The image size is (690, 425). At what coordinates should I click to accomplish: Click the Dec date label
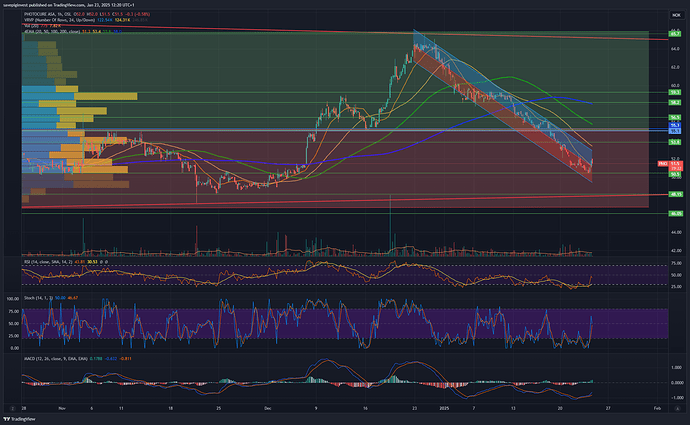268,408
